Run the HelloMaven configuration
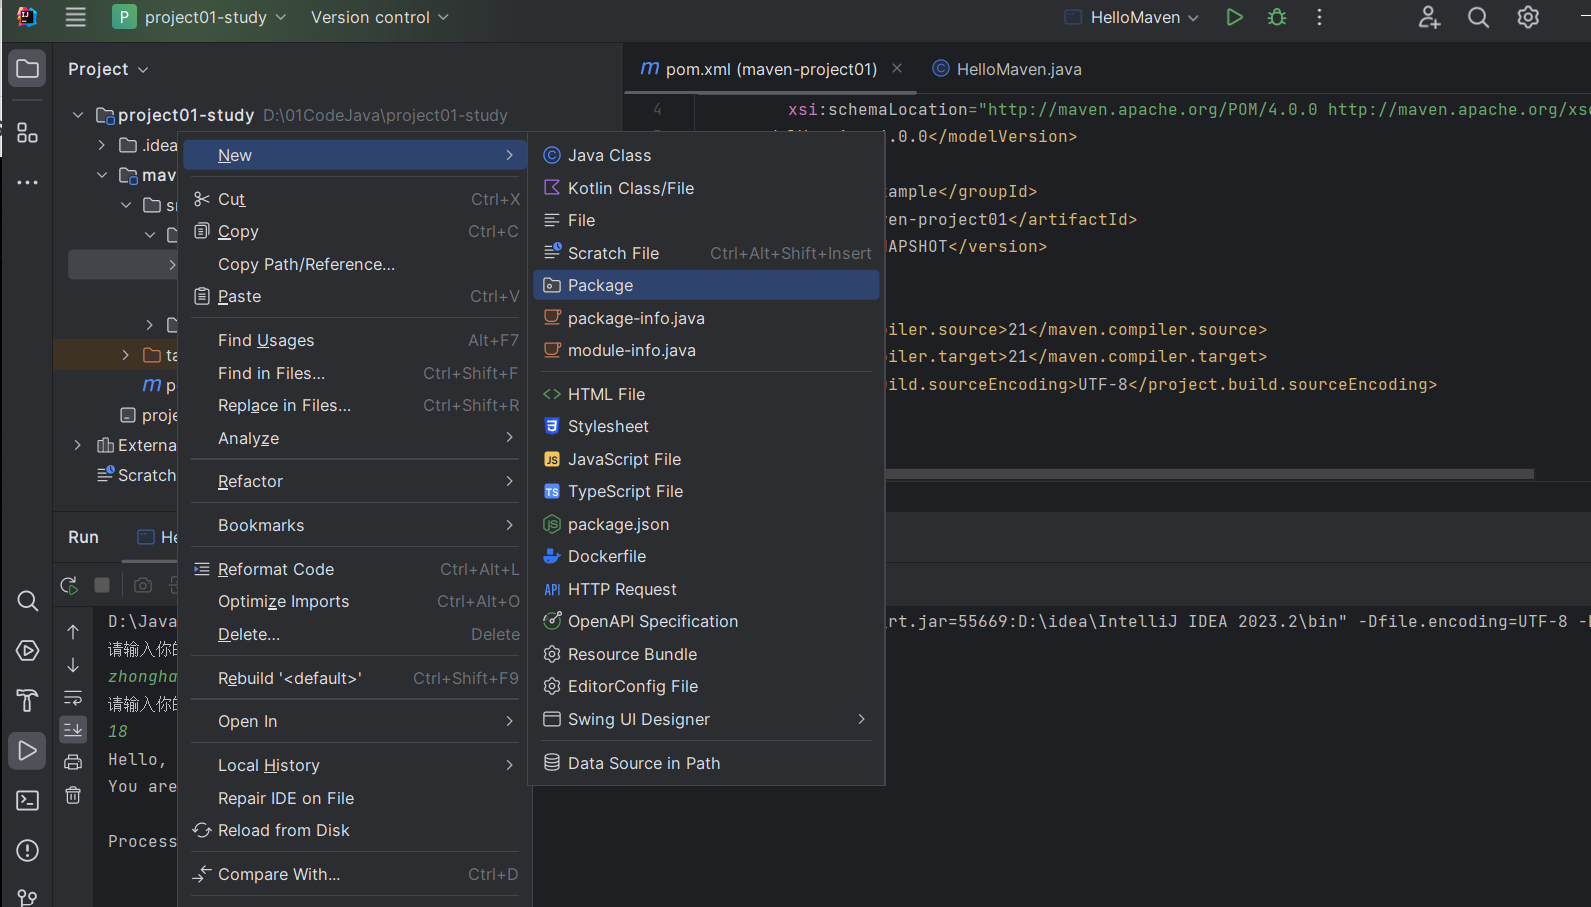The image size is (1591, 907). [x=1234, y=17]
